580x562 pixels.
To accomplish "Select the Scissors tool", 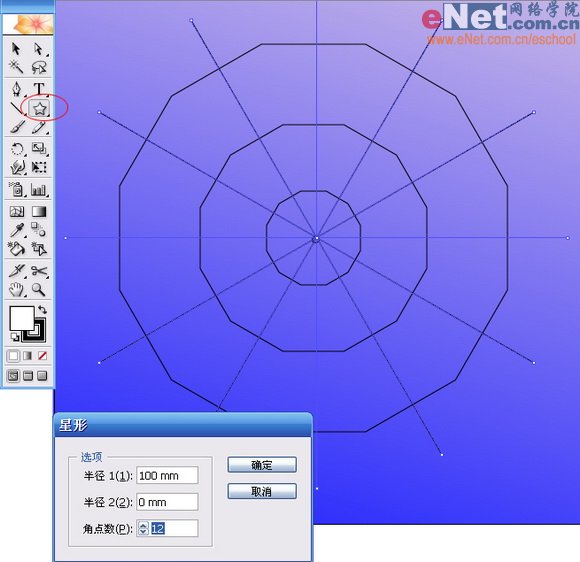I will pos(39,270).
